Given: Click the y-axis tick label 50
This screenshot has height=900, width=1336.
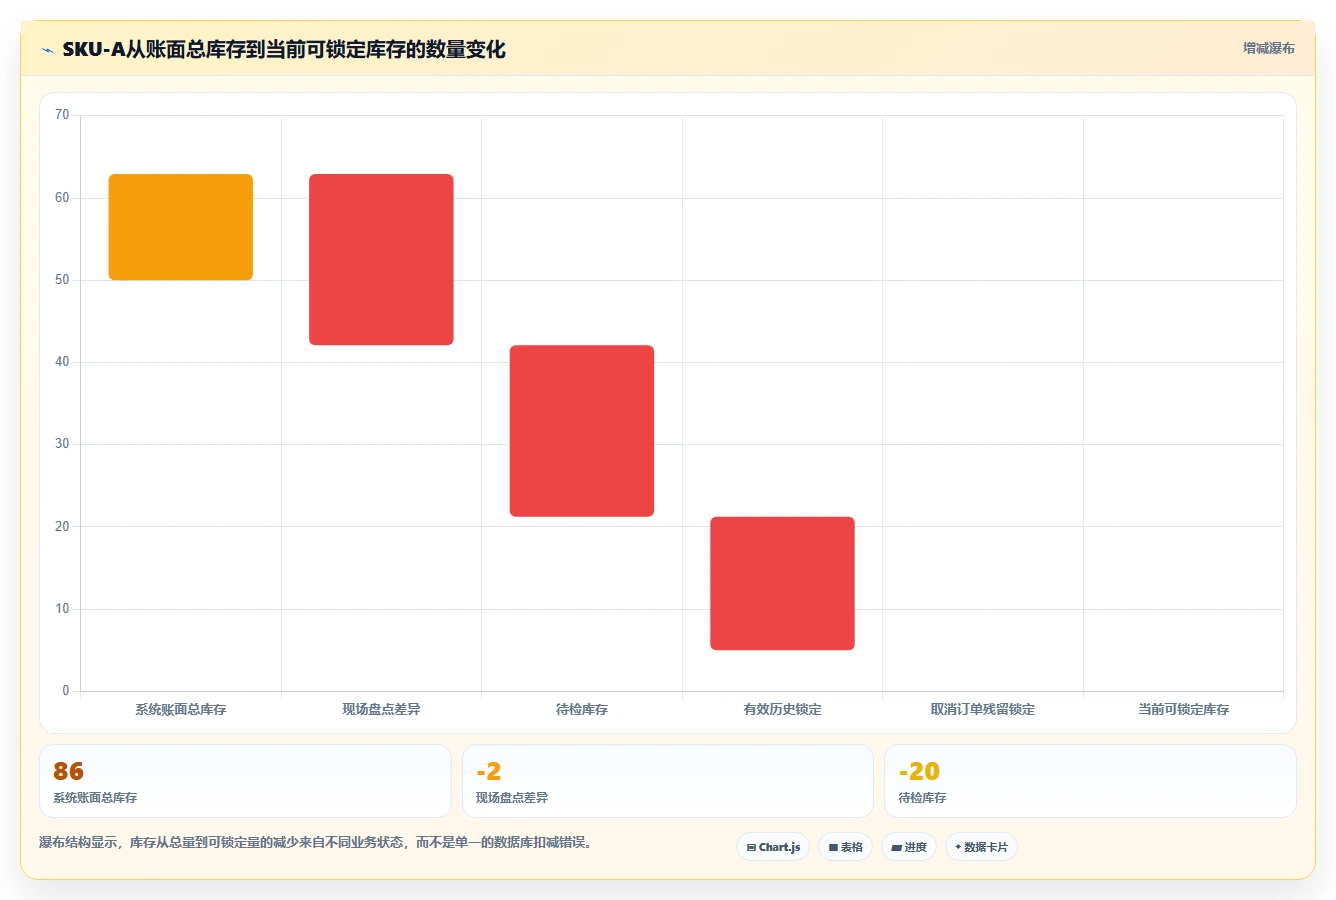Looking at the screenshot, I should 62,280.
